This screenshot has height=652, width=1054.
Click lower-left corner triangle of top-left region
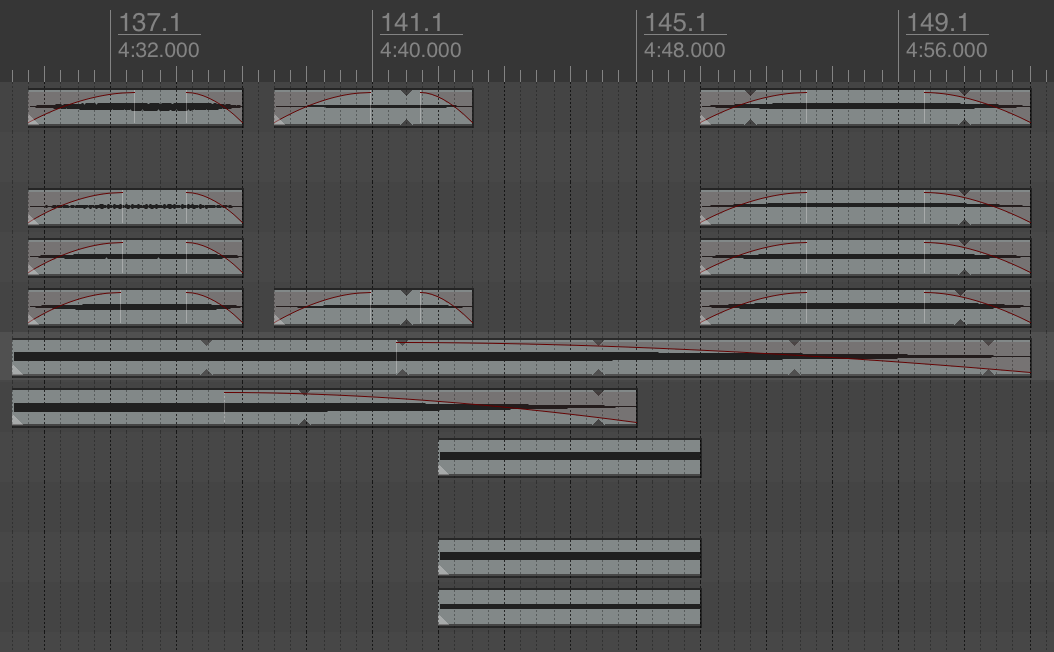point(34,120)
